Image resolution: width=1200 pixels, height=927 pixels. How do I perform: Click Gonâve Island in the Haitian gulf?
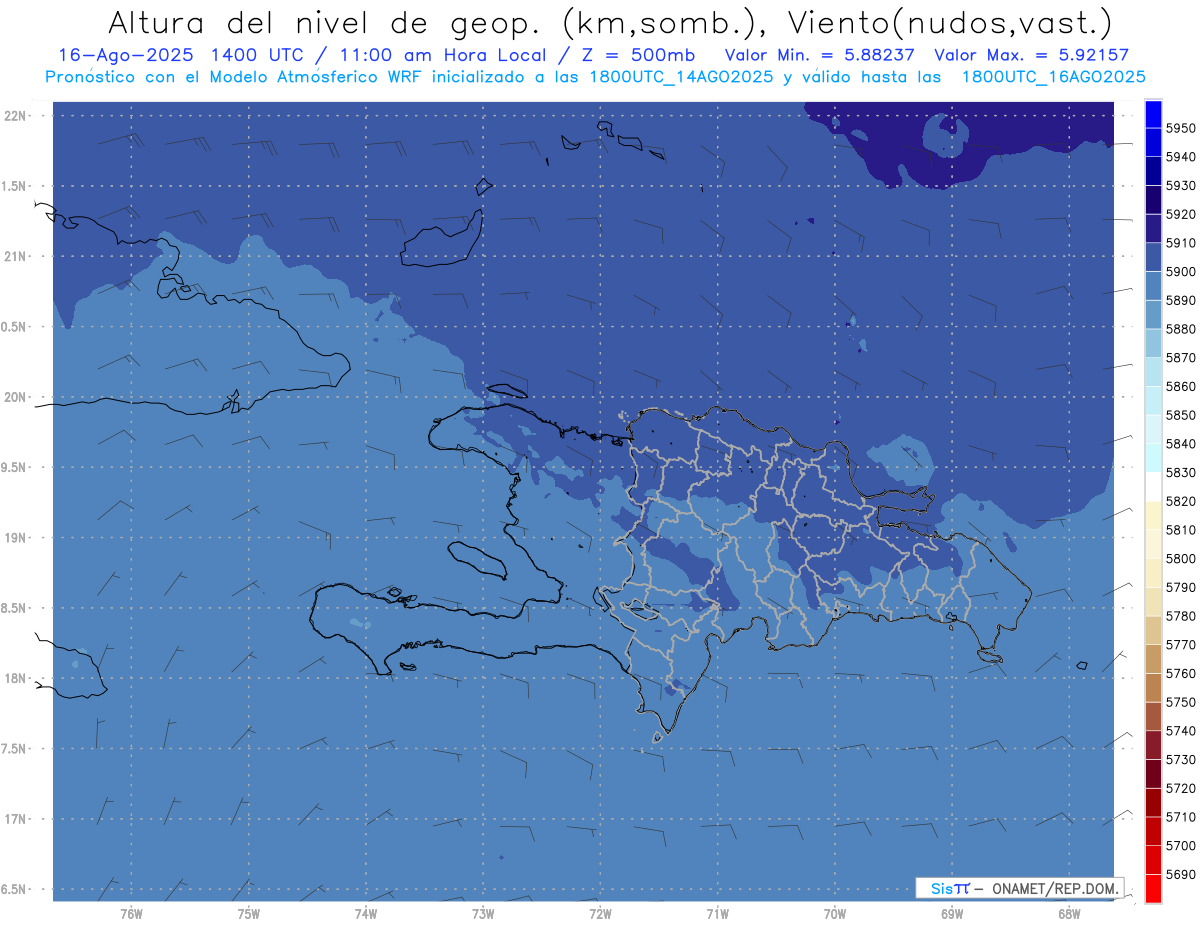click(x=478, y=559)
